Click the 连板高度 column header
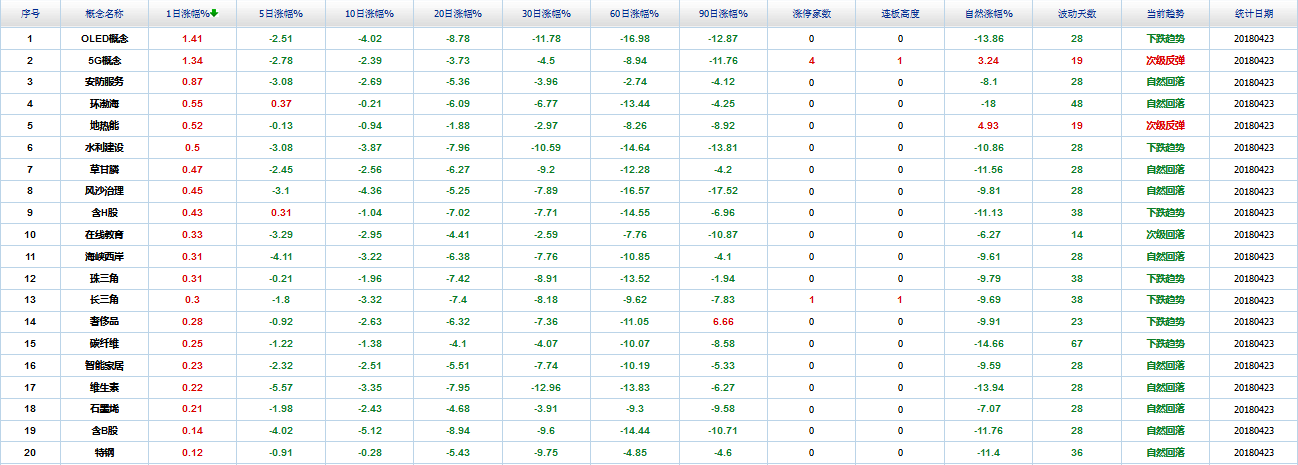 [900, 14]
